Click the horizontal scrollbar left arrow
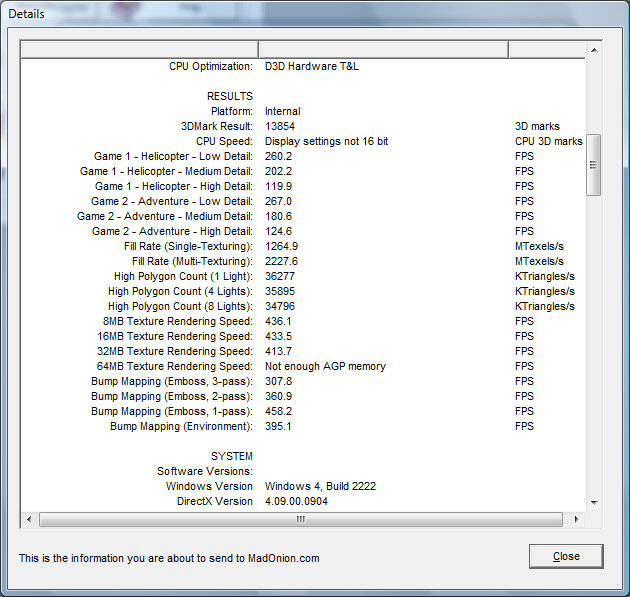 tap(29, 519)
